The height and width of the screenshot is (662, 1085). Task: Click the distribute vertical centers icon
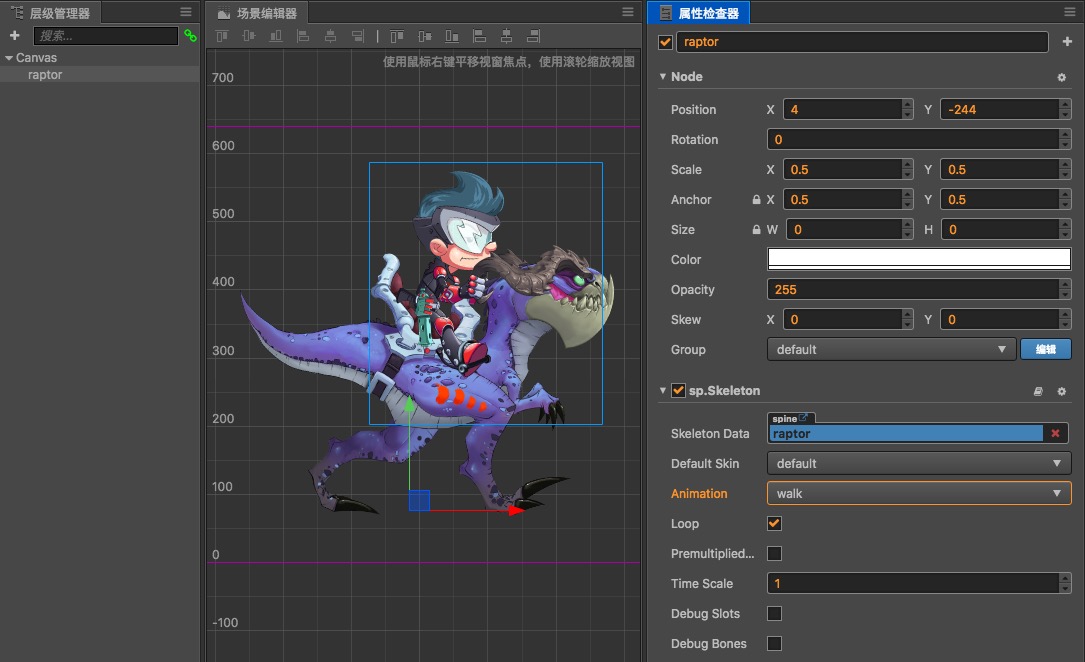pyautogui.click(x=425, y=36)
